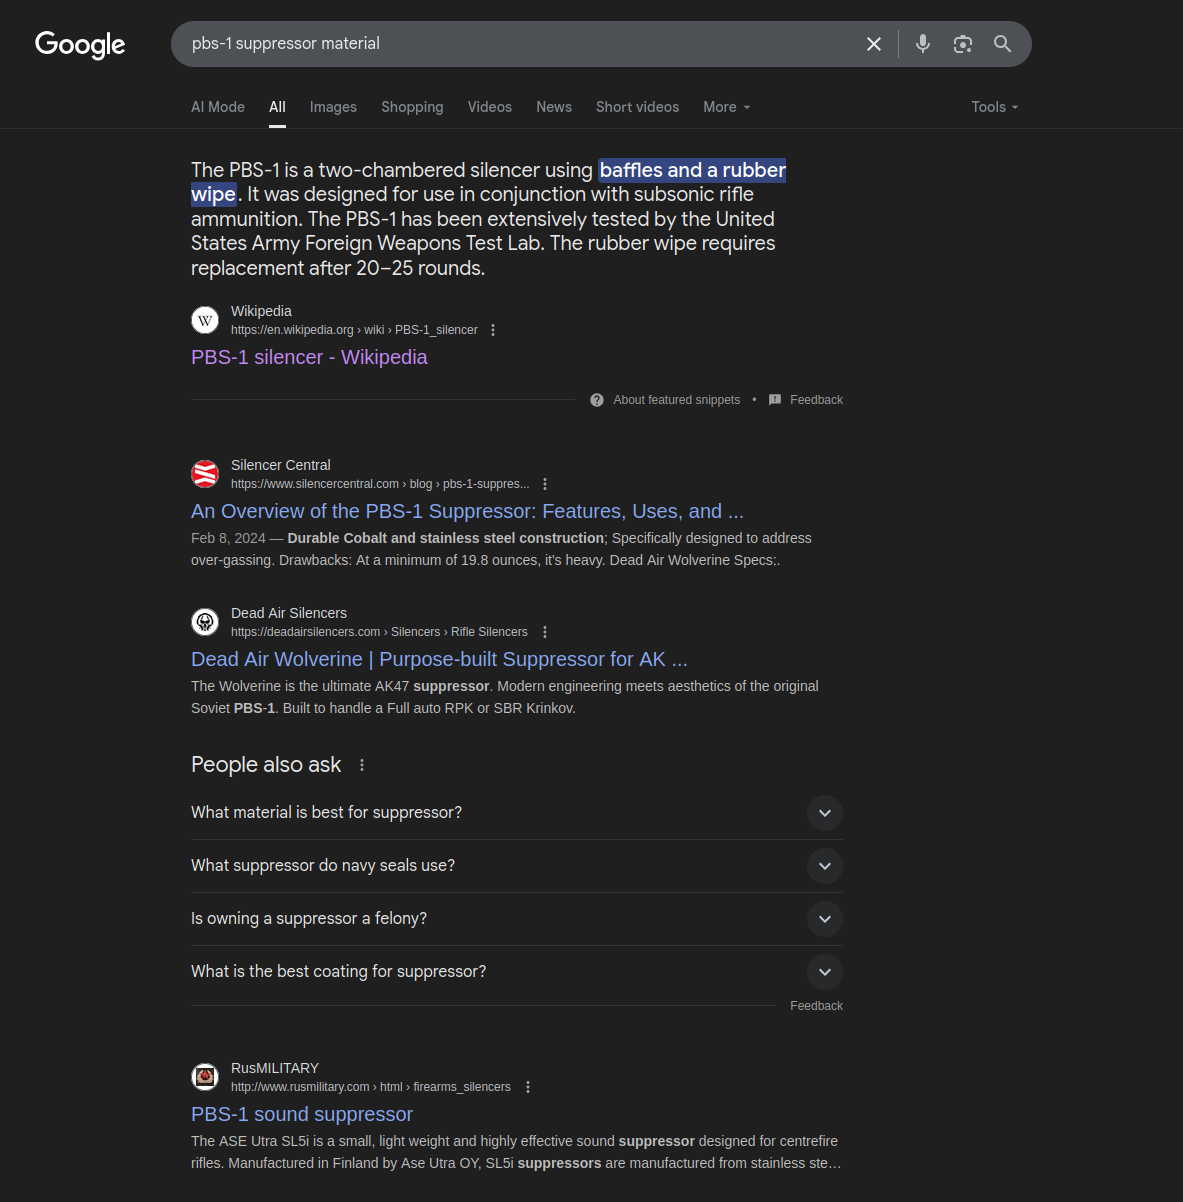Expand 'What suppressor do navy seals use?'
The height and width of the screenshot is (1202, 1183).
pyautogui.click(x=517, y=866)
